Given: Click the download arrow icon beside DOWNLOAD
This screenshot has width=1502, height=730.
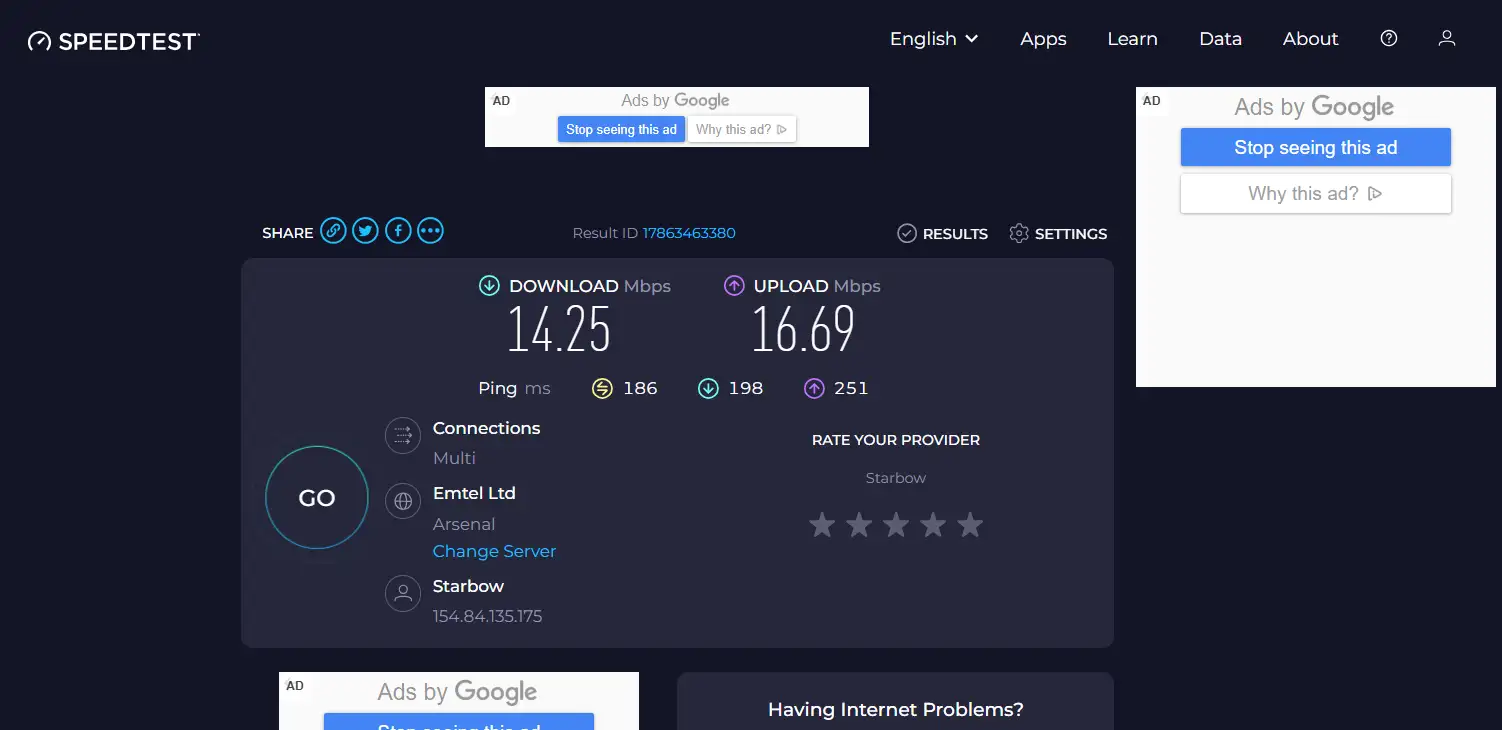Looking at the screenshot, I should point(489,286).
